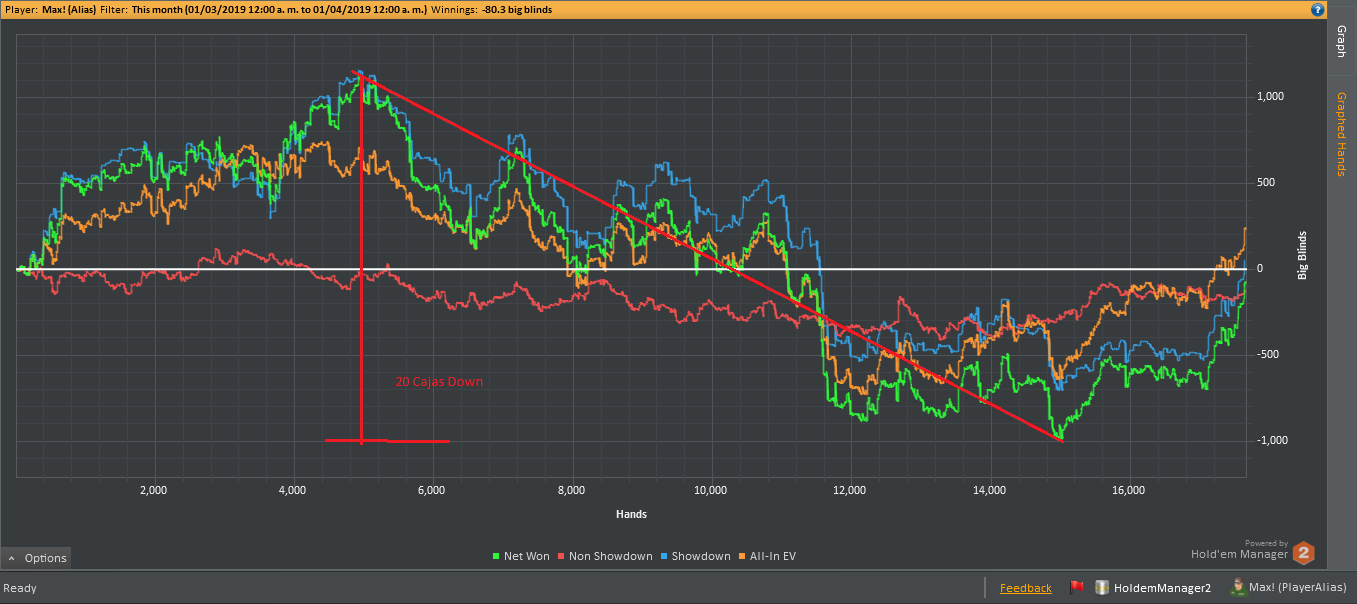
Task: Click the "Max! (PlayerAlias)" status bar text
Action: click(x=1298, y=588)
